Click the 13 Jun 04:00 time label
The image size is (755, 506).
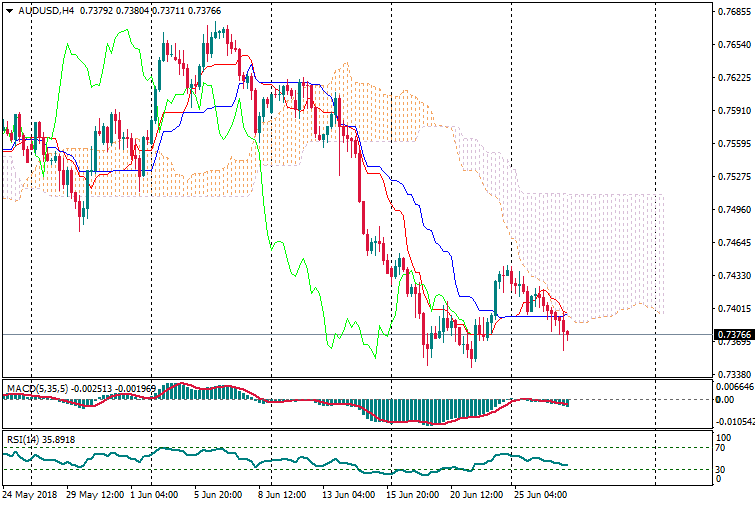tap(347, 494)
